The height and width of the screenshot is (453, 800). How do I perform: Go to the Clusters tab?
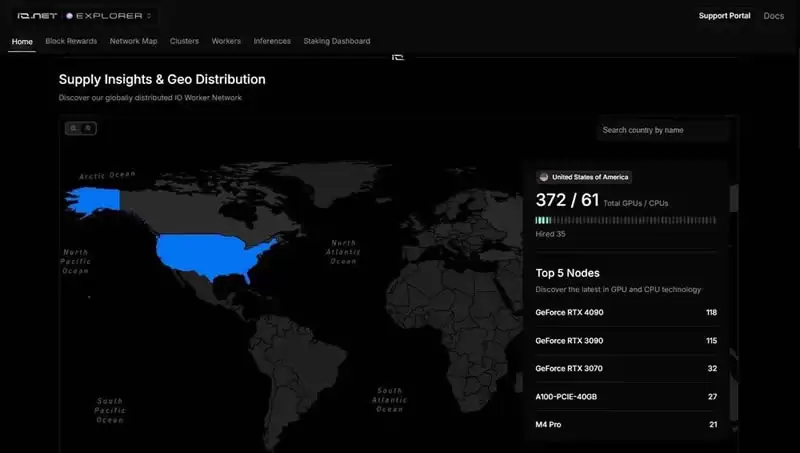pos(184,41)
